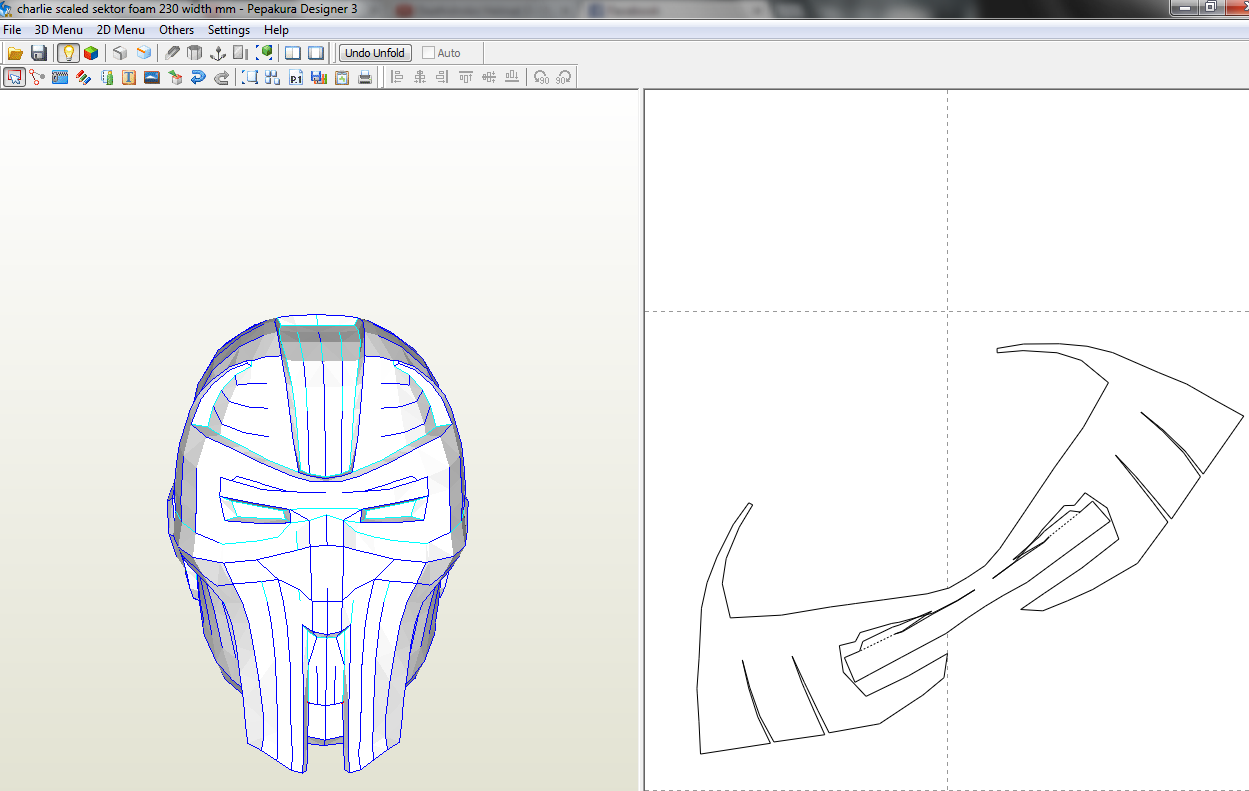Print using the printer icon
Screen dimensions: 1249x791
[365, 77]
